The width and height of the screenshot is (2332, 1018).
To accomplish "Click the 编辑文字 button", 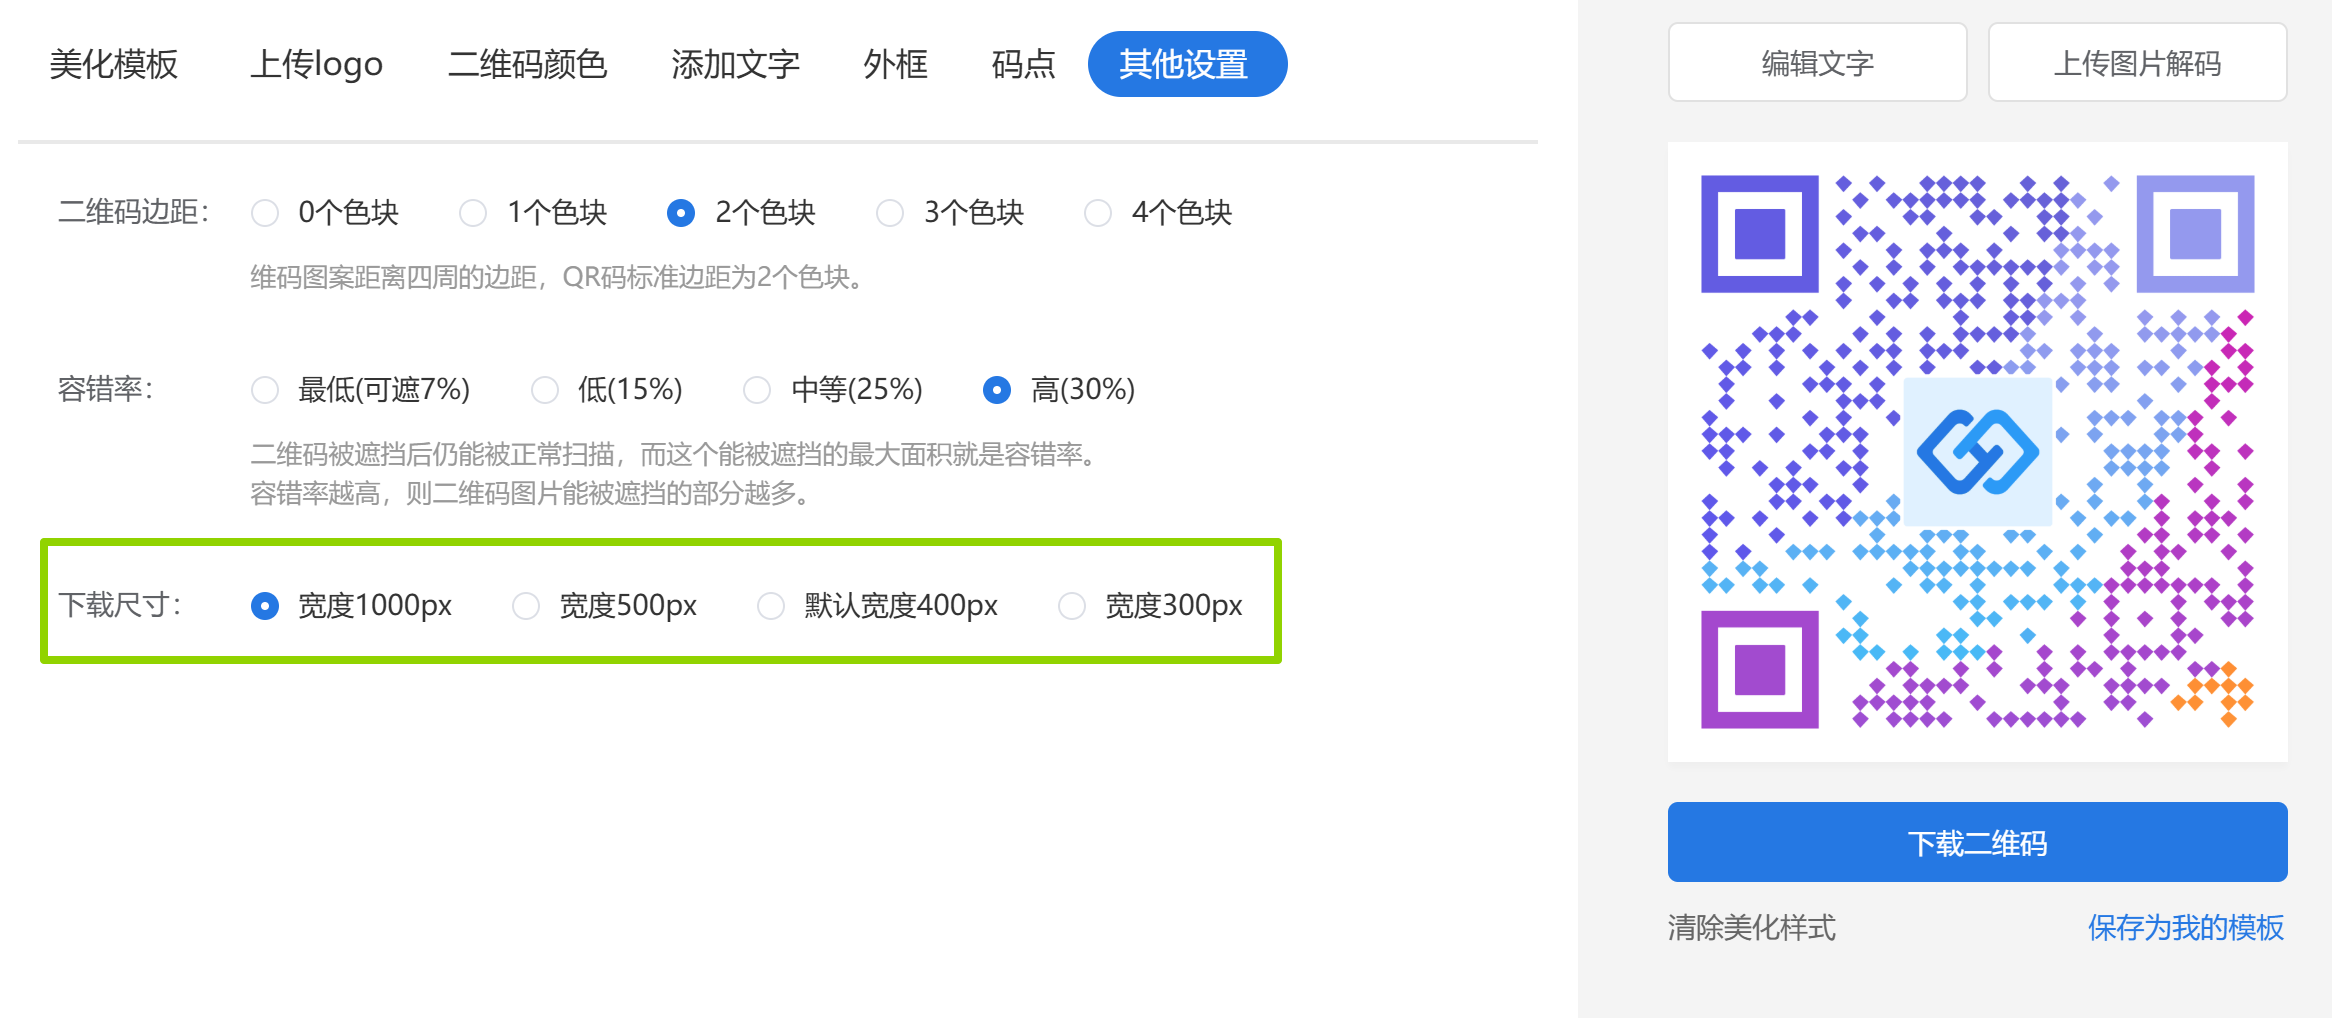I will click(1817, 63).
